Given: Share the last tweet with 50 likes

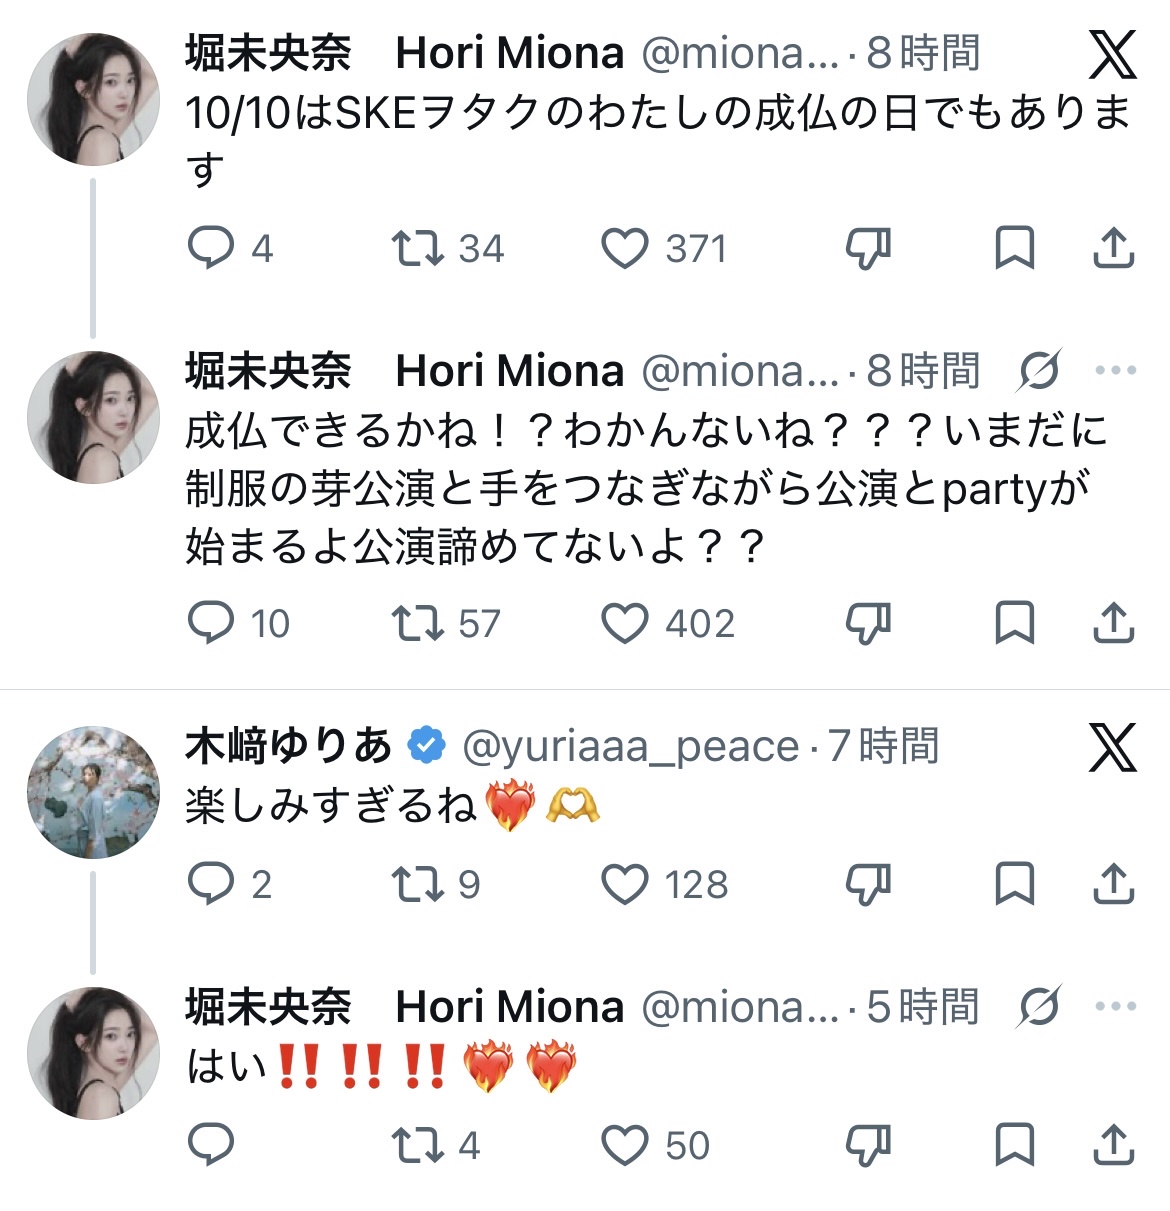Looking at the screenshot, I should 1113,1145.
